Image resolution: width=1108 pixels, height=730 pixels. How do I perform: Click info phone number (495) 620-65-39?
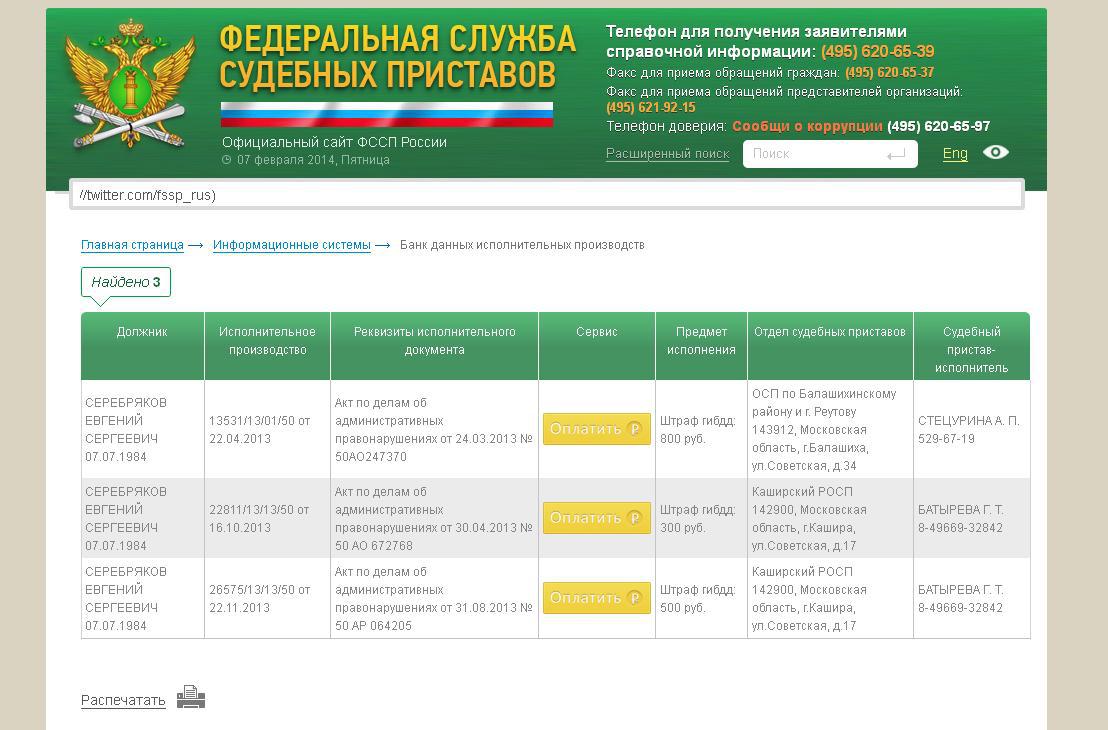pos(878,52)
